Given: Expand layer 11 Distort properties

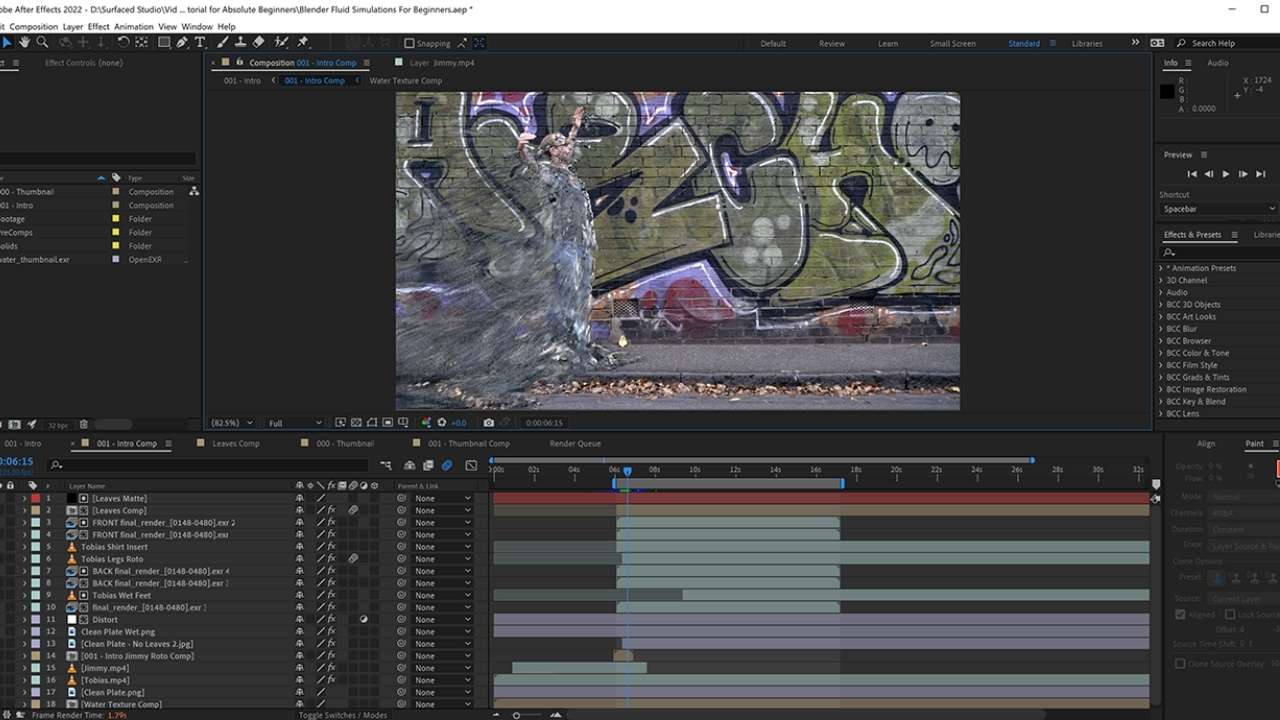Looking at the screenshot, I should click(x=24, y=620).
